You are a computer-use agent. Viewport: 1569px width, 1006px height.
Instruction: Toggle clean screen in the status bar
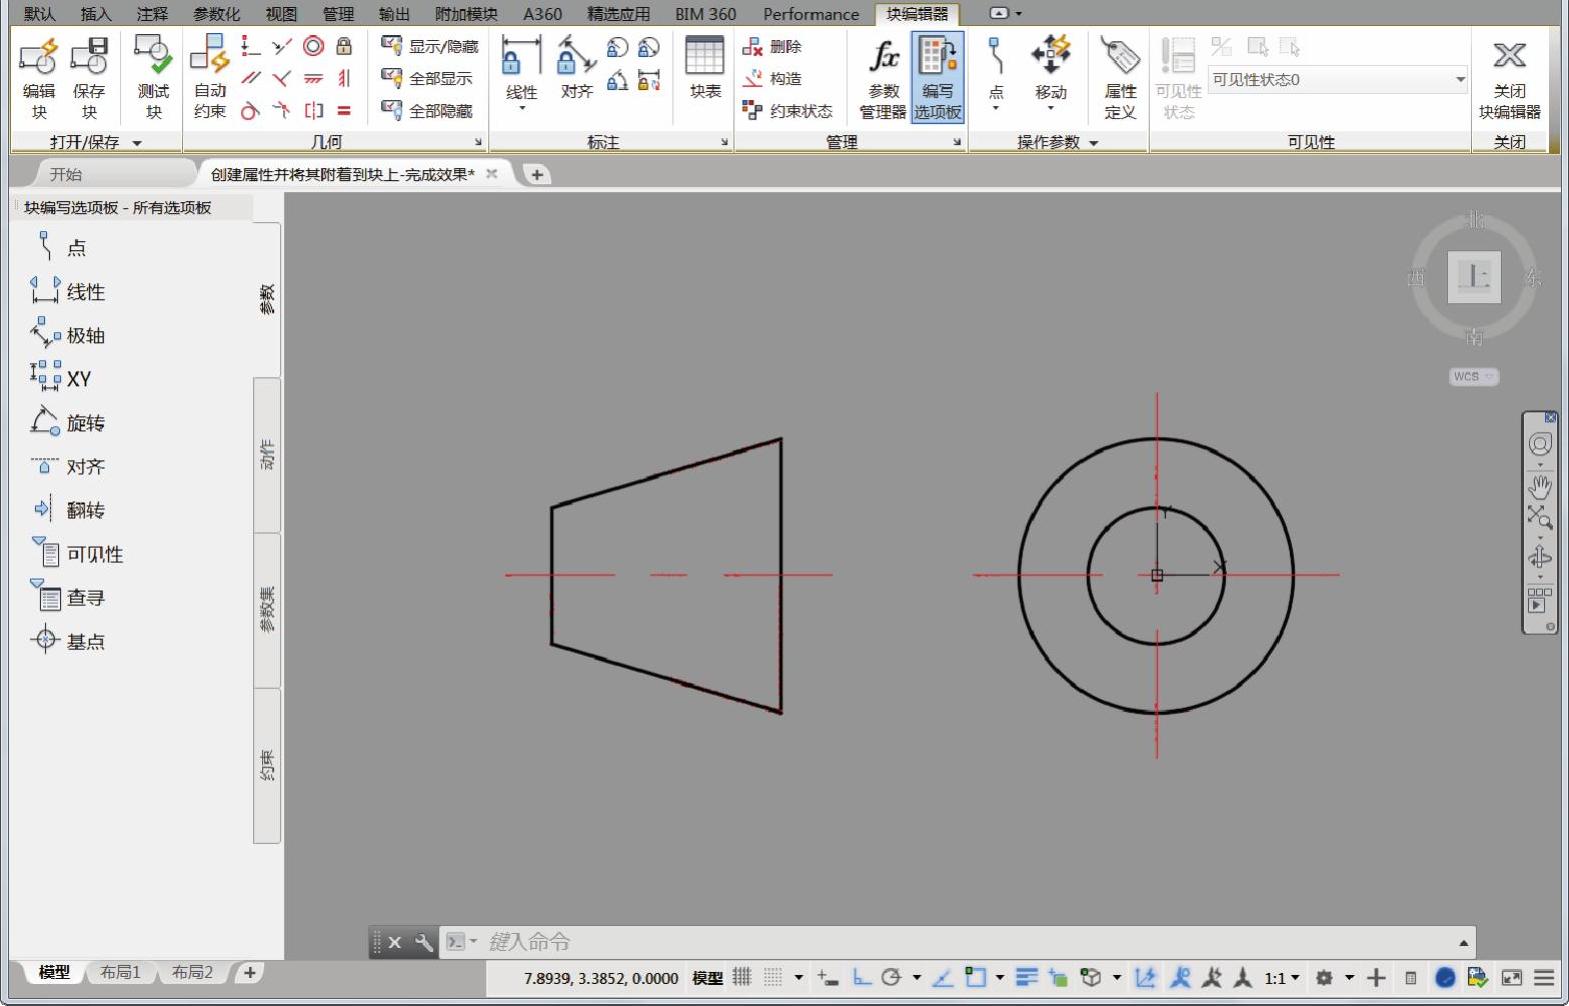click(x=1511, y=977)
